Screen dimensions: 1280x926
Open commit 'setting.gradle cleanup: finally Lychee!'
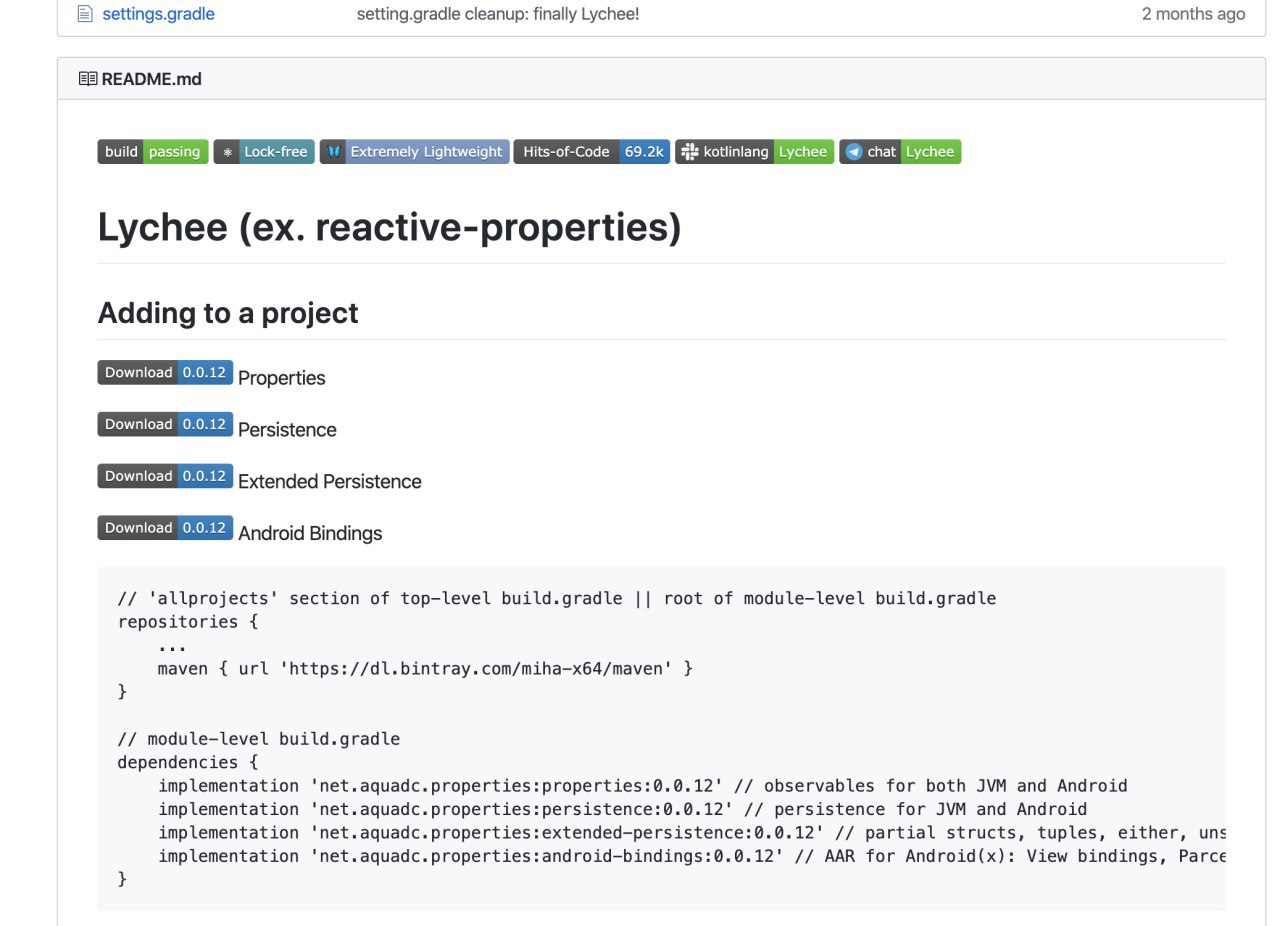pyautogui.click(x=497, y=14)
